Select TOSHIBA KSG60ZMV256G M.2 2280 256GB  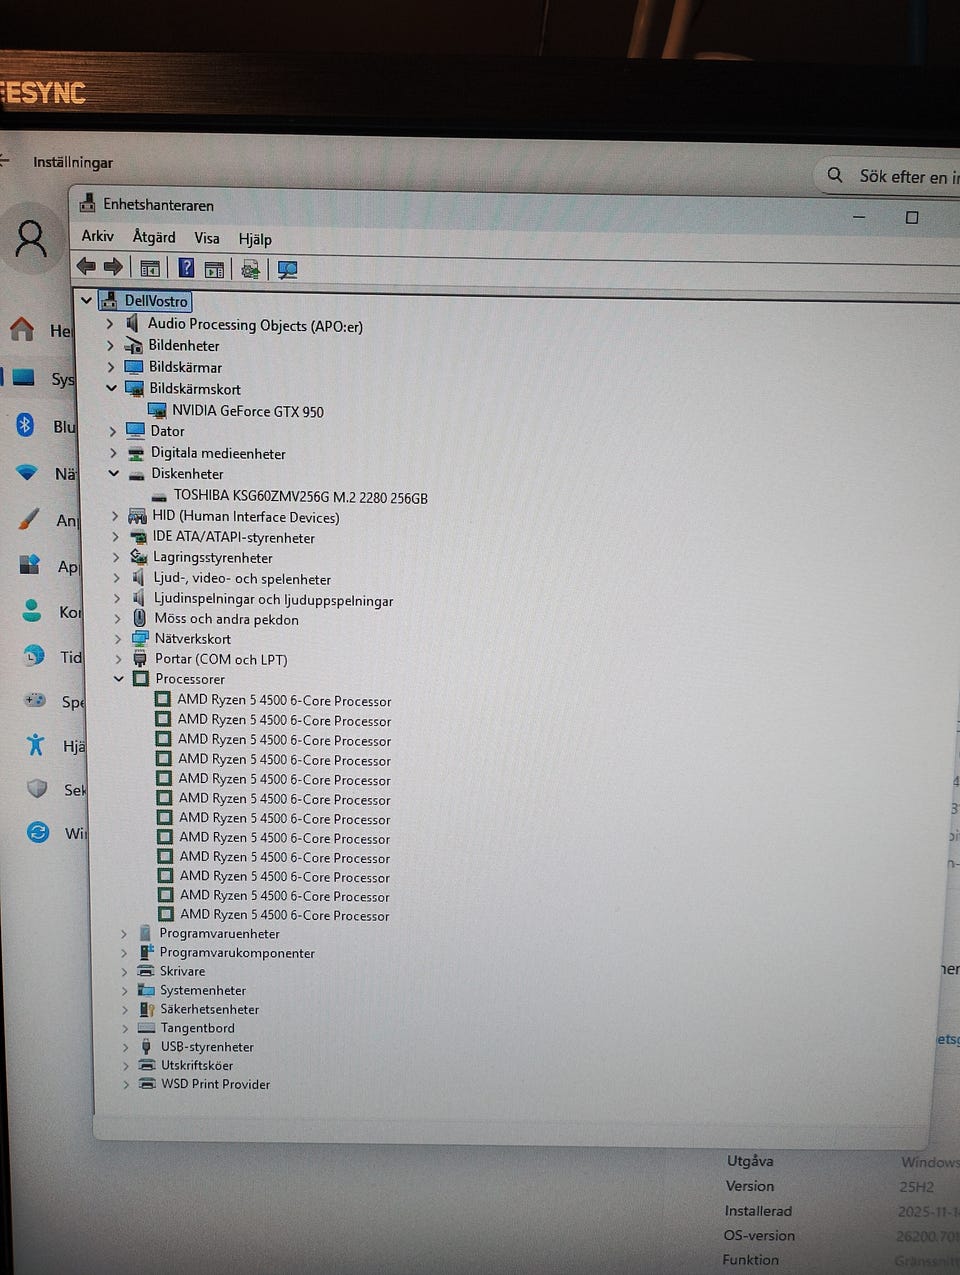click(301, 496)
